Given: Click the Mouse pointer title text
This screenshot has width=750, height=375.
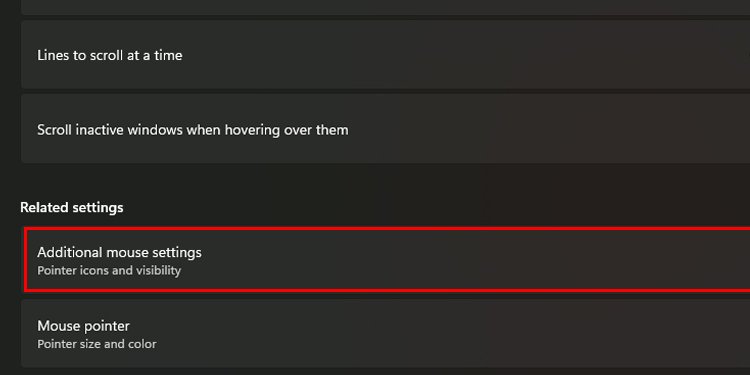Looking at the screenshot, I should (83, 326).
